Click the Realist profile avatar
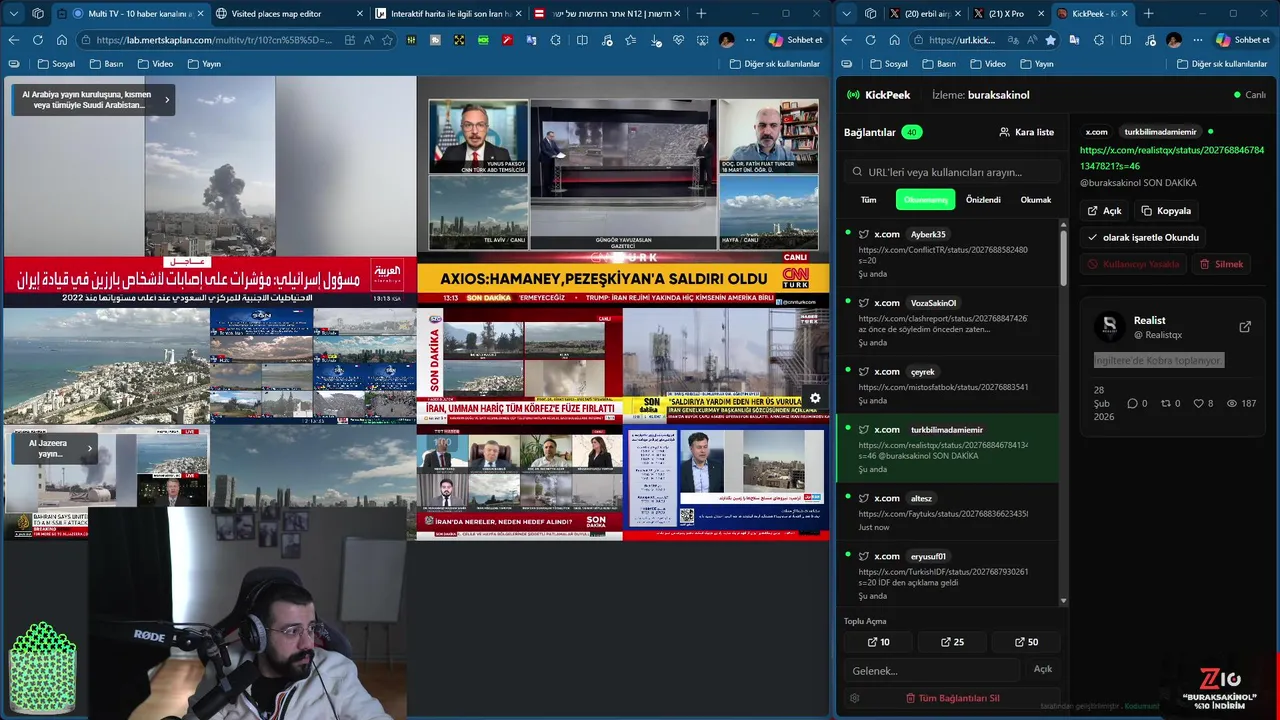This screenshot has width=1280, height=720. coord(1108,327)
